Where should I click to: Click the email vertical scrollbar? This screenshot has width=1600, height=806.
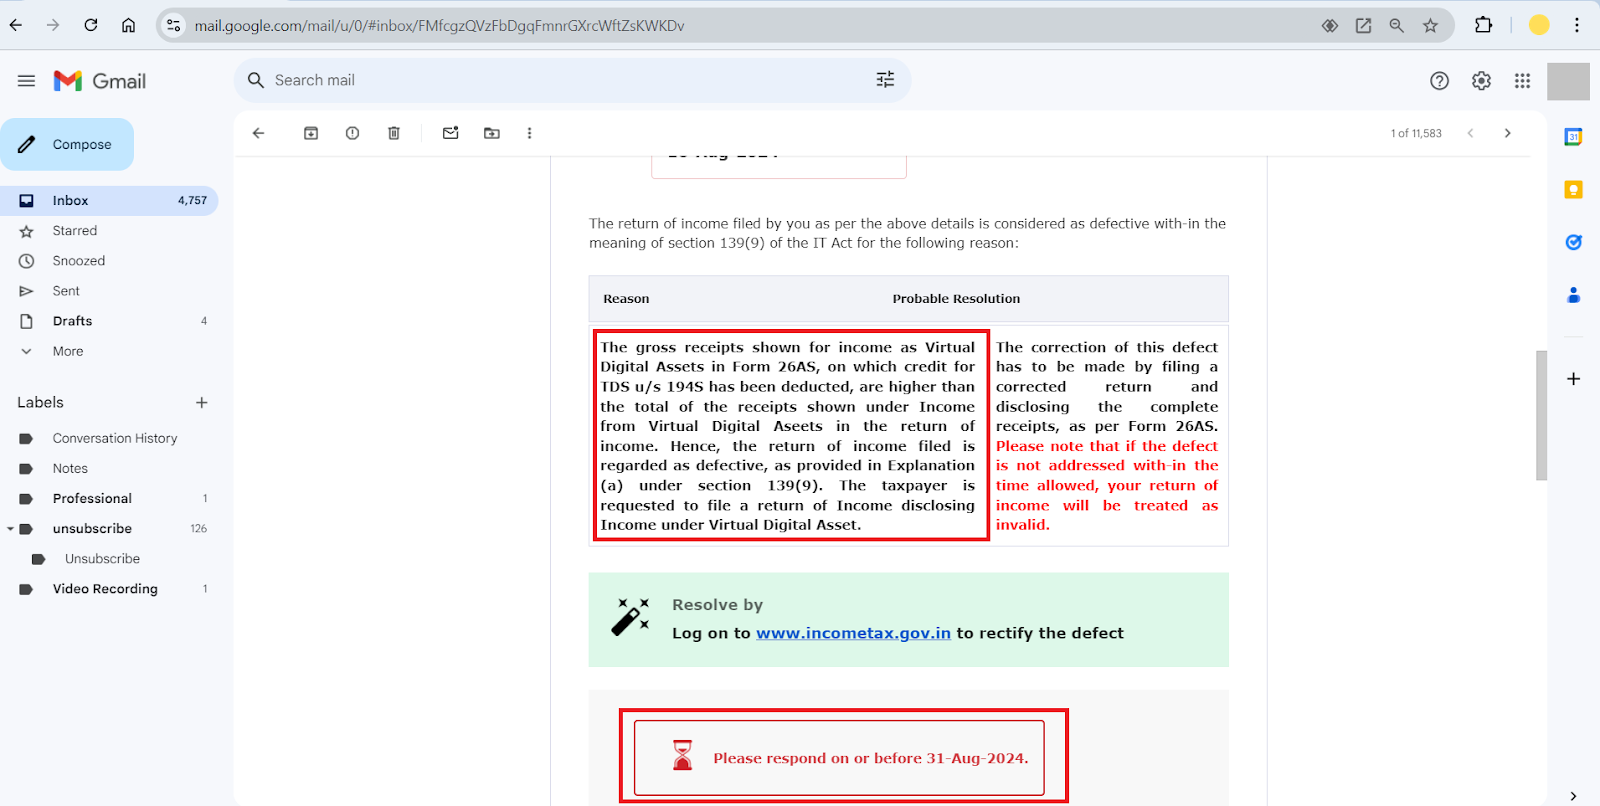coord(1541,415)
